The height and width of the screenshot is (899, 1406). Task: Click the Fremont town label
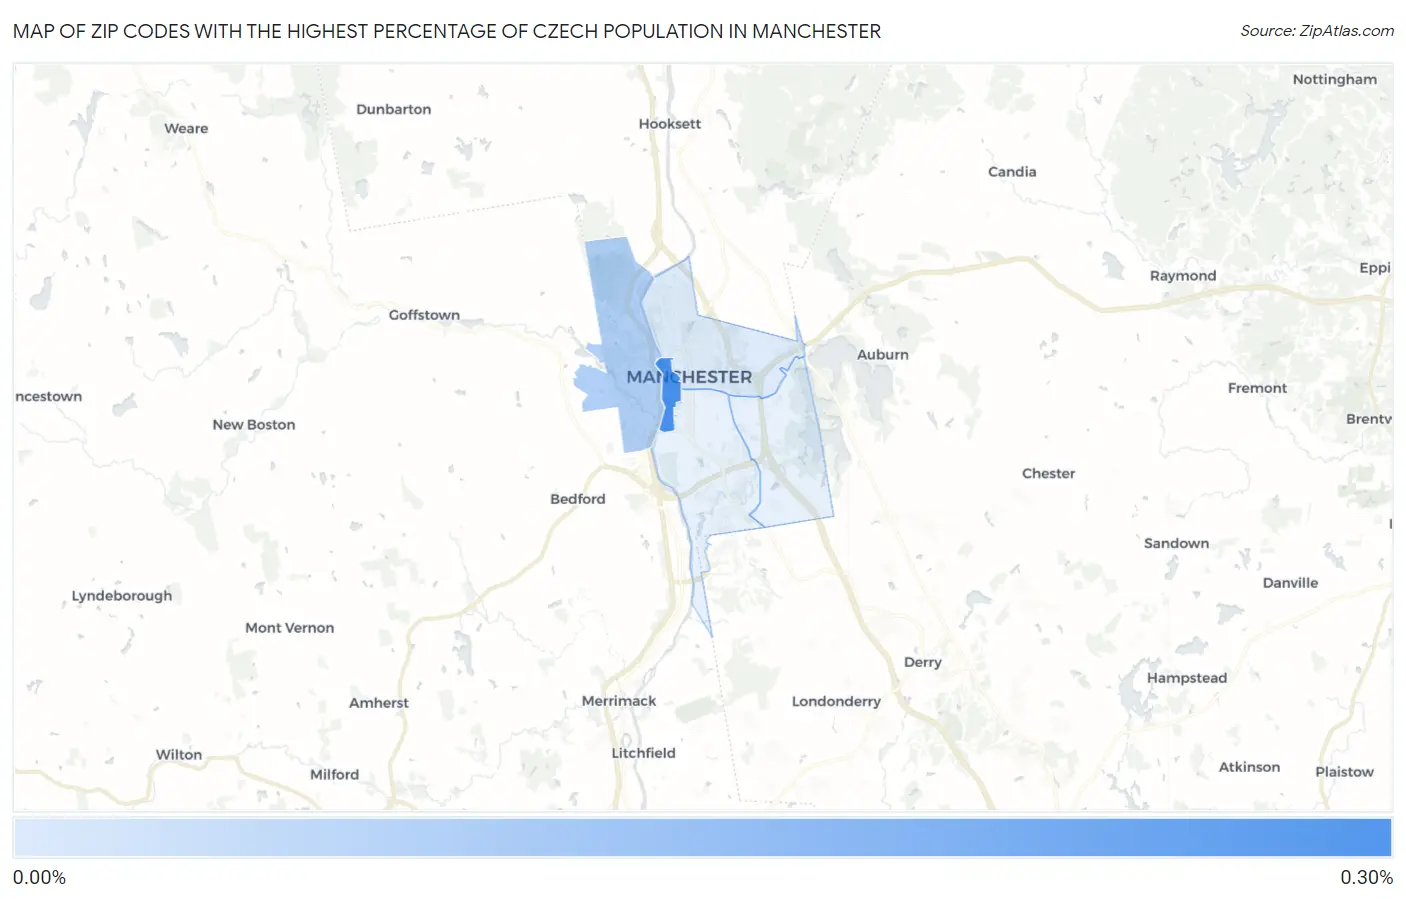[x=1258, y=388]
